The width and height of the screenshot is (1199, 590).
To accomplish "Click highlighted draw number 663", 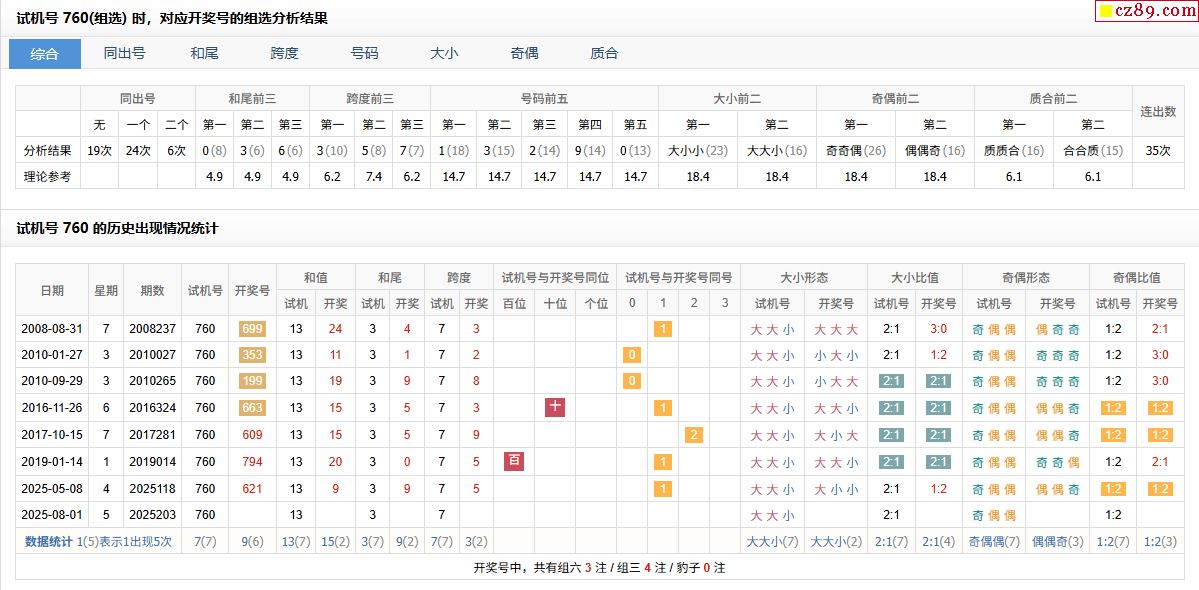I will coord(252,408).
